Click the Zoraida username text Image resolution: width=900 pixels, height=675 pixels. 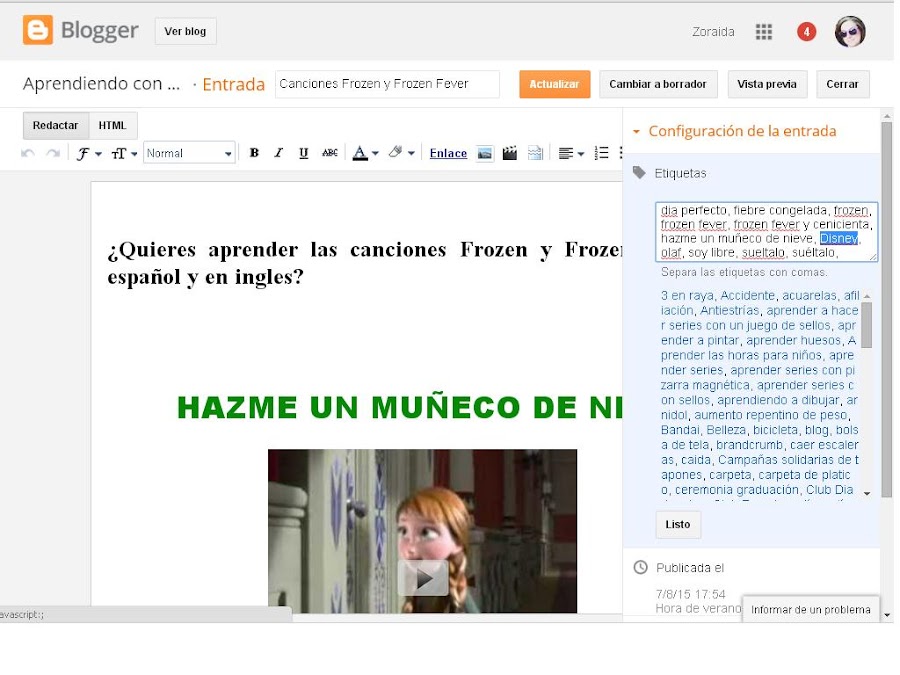[713, 32]
